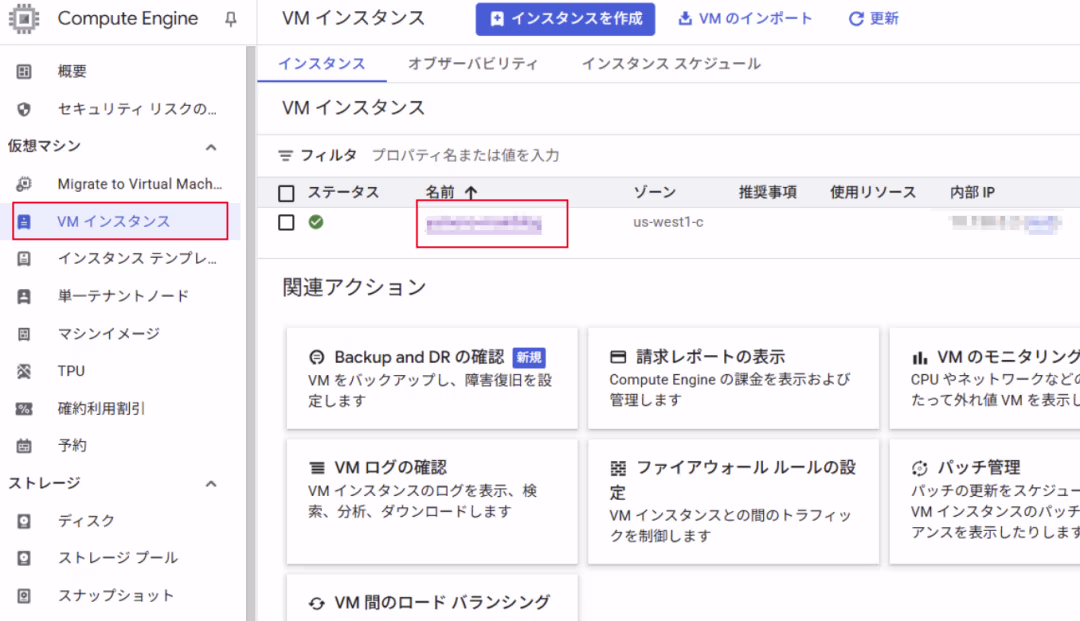1080x621 pixels.
Task: Open the blurred instance name link
Action: click(484, 224)
